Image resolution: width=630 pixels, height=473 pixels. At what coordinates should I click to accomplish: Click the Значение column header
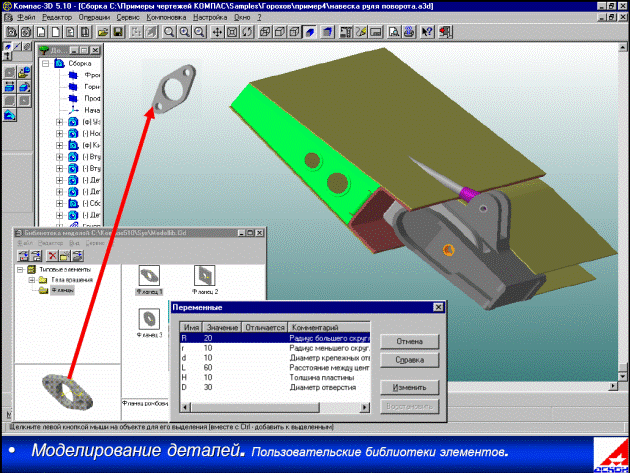(x=222, y=328)
